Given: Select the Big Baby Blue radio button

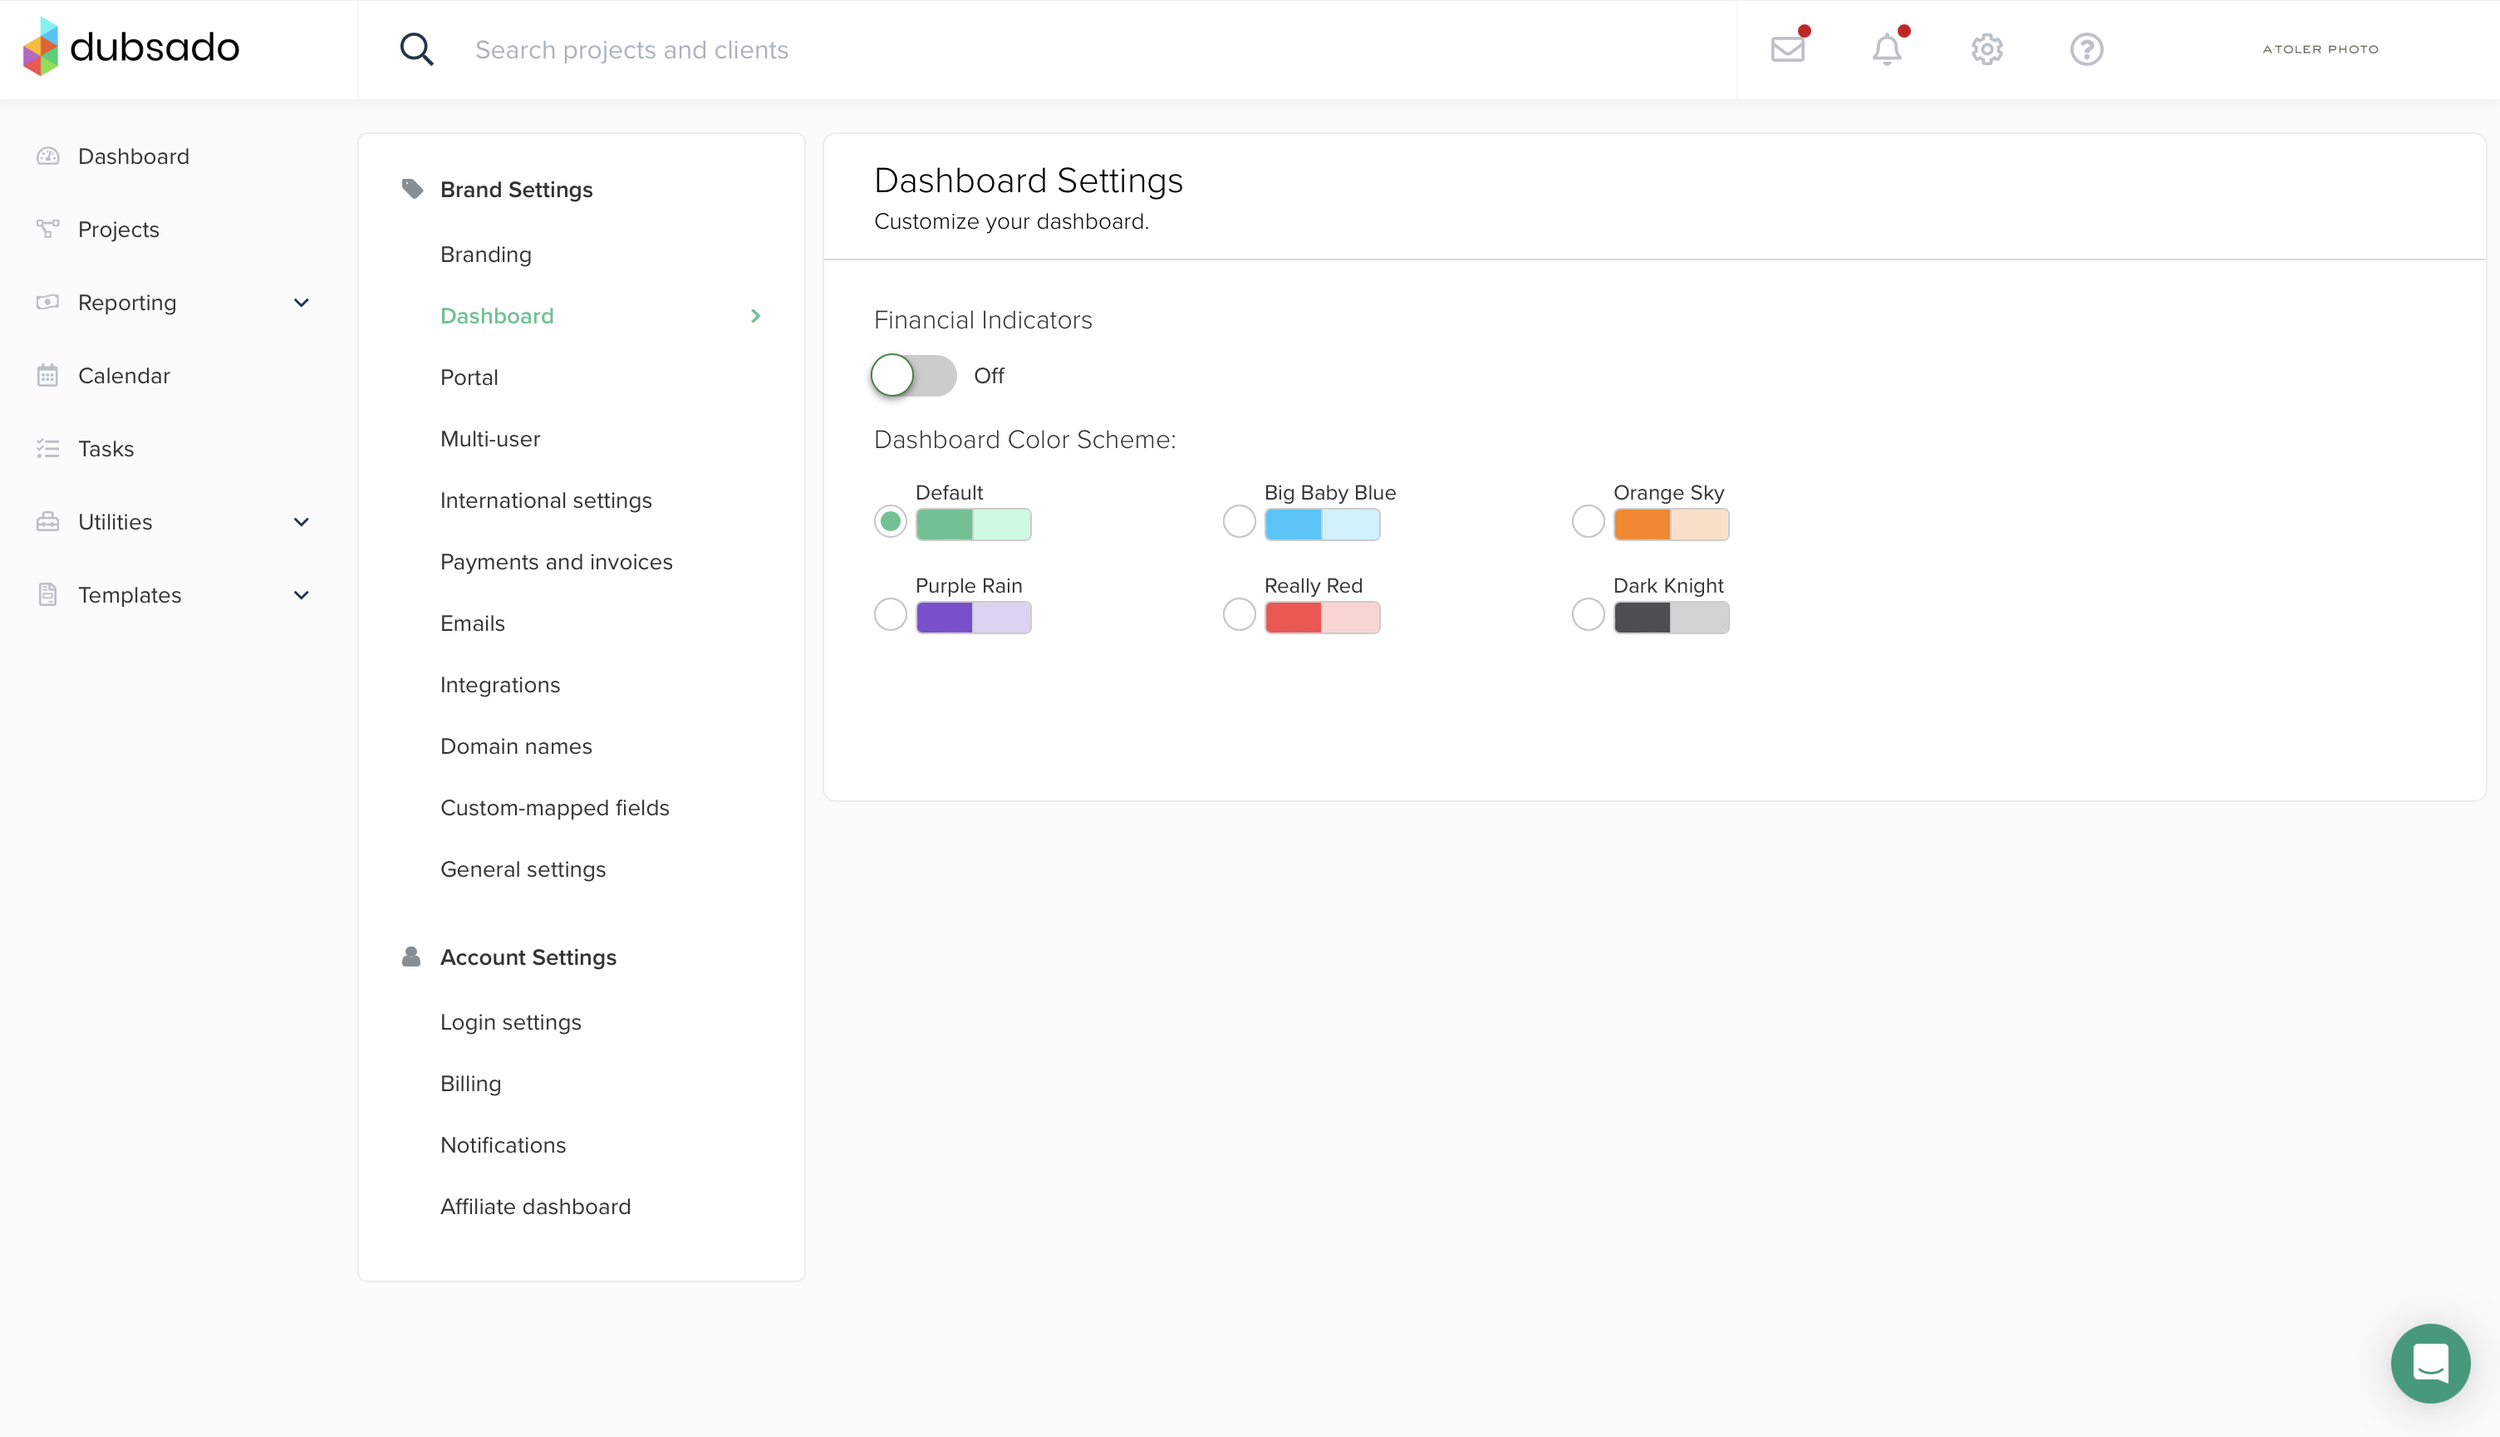Looking at the screenshot, I should tap(1238, 521).
